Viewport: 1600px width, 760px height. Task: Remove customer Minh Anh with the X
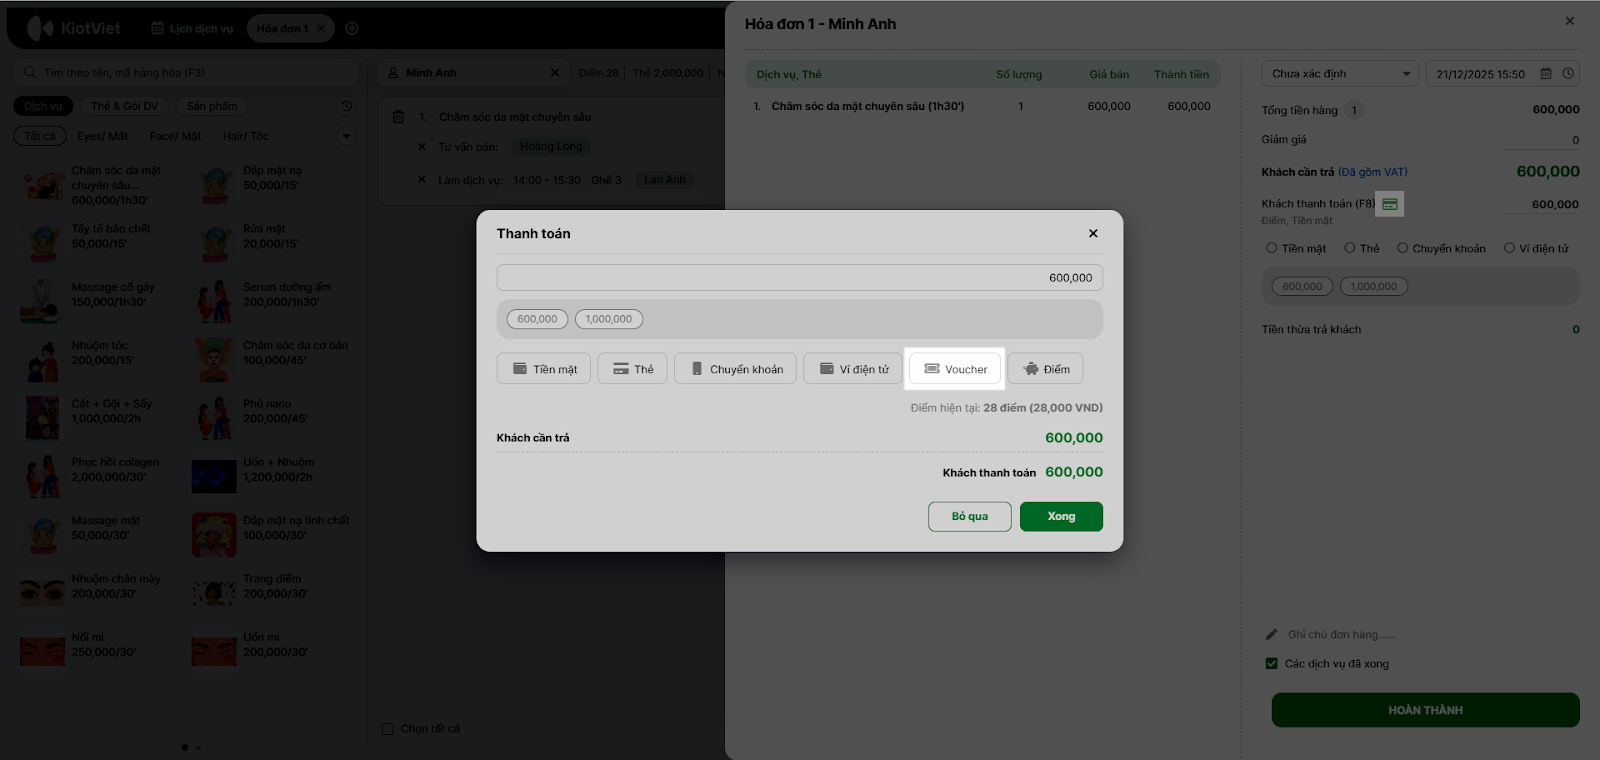pos(555,73)
